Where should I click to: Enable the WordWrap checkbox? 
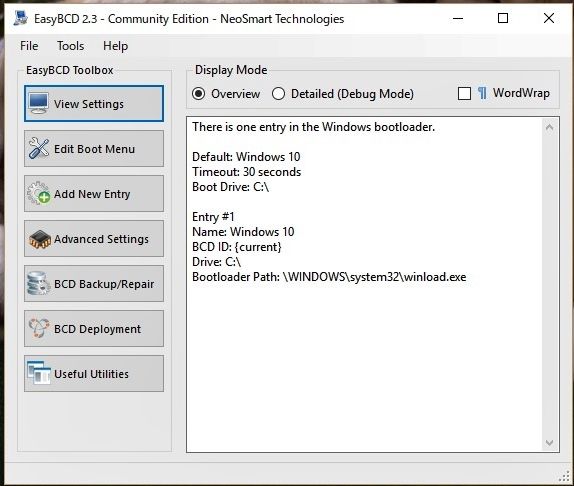tap(464, 94)
